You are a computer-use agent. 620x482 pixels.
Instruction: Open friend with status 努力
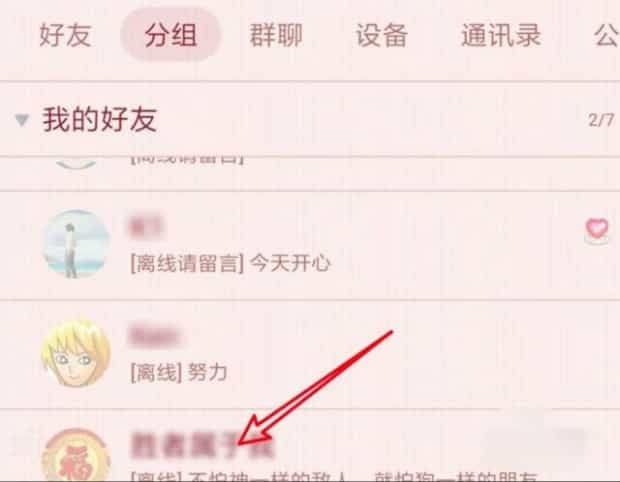coord(310,355)
